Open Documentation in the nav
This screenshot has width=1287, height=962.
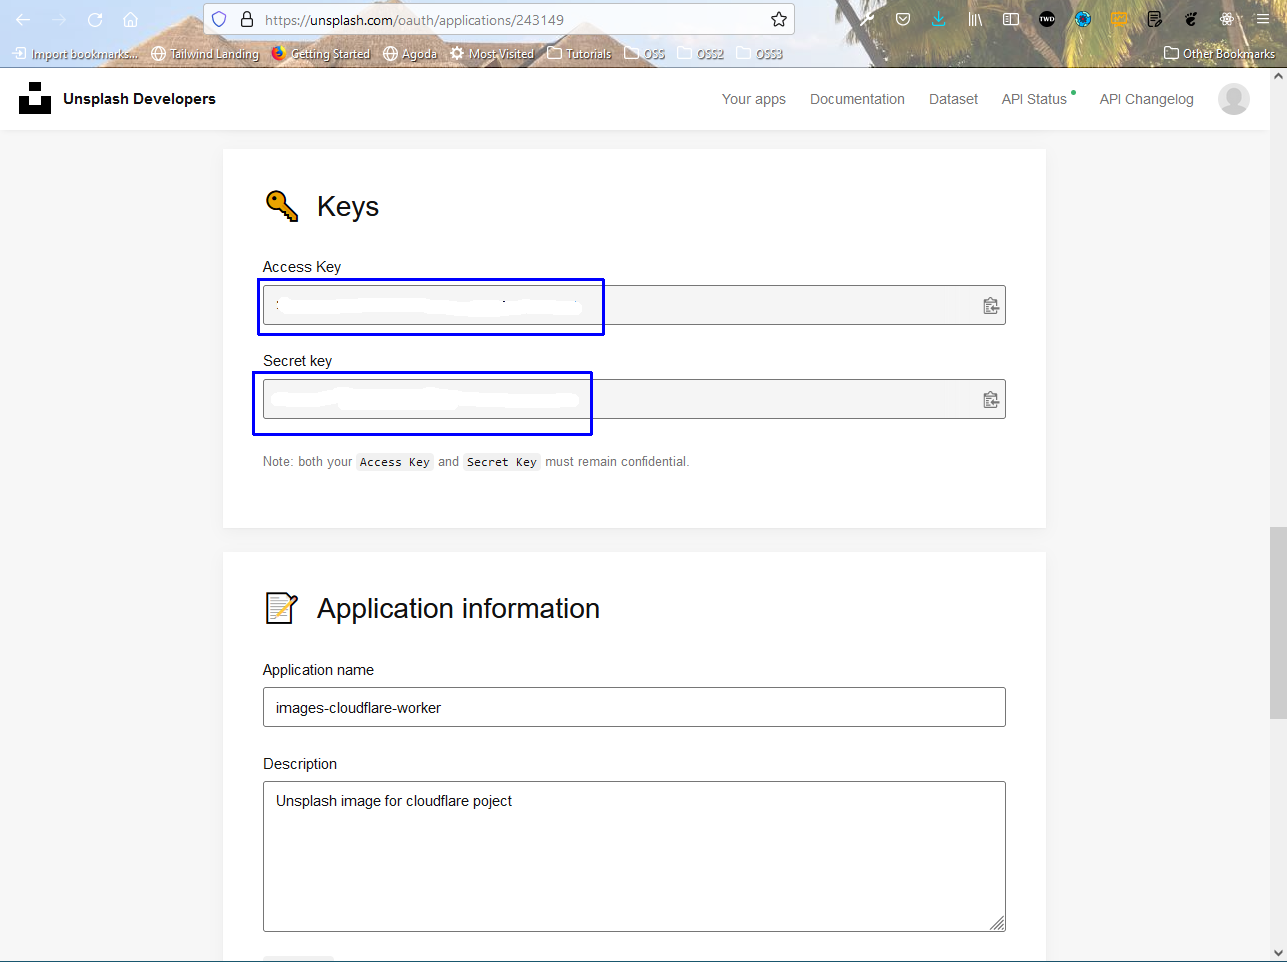coord(857,99)
